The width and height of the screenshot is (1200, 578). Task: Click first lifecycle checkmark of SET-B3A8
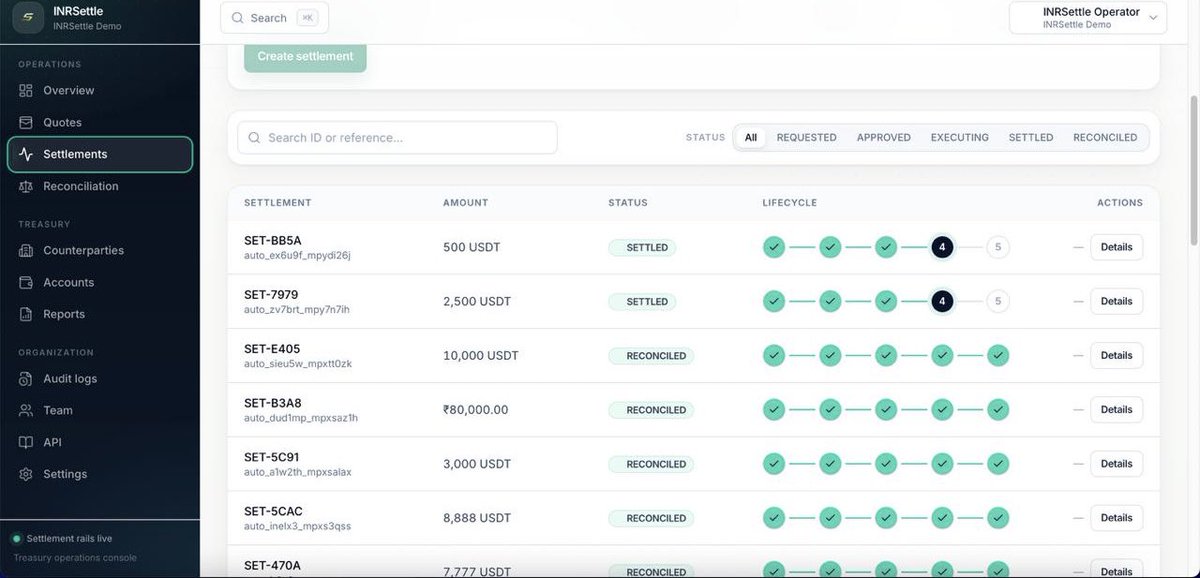774,409
